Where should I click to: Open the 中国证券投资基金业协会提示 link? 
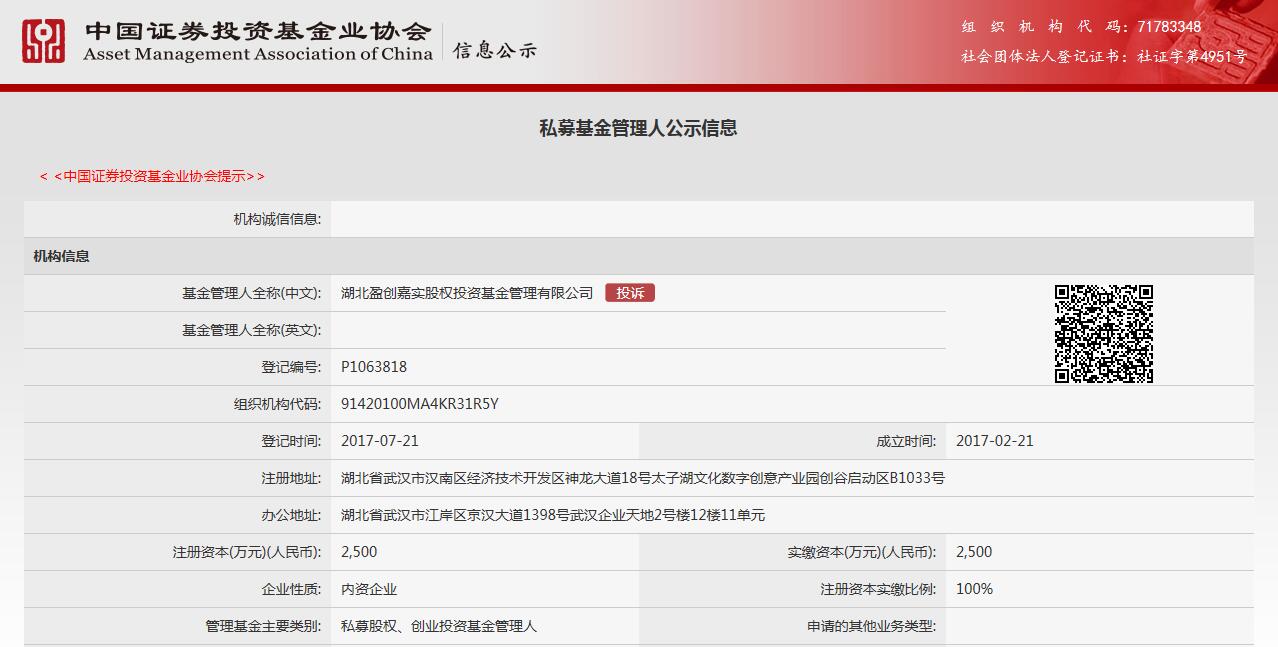pyautogui.click(x=152, y=176)
